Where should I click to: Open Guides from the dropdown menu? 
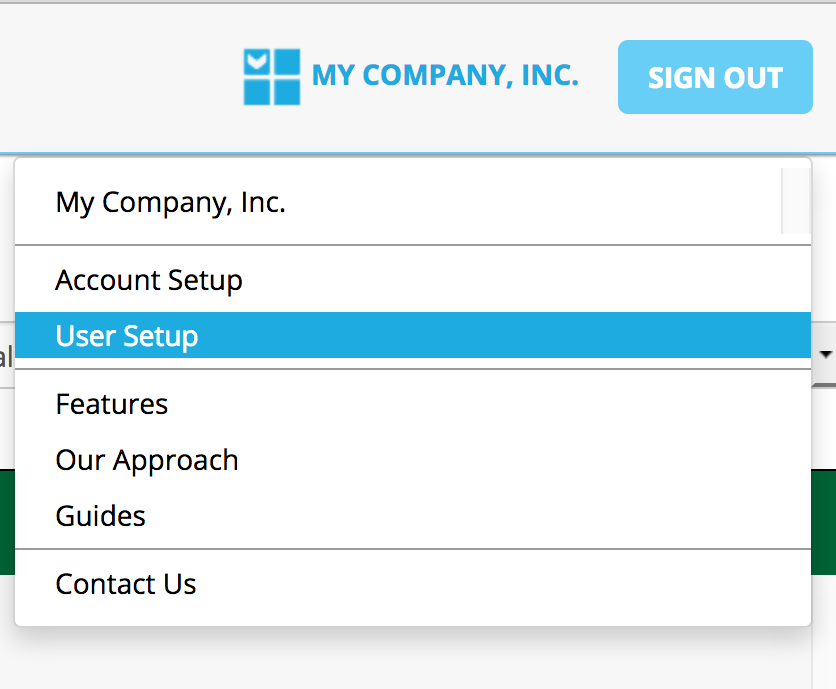[101, 516]
